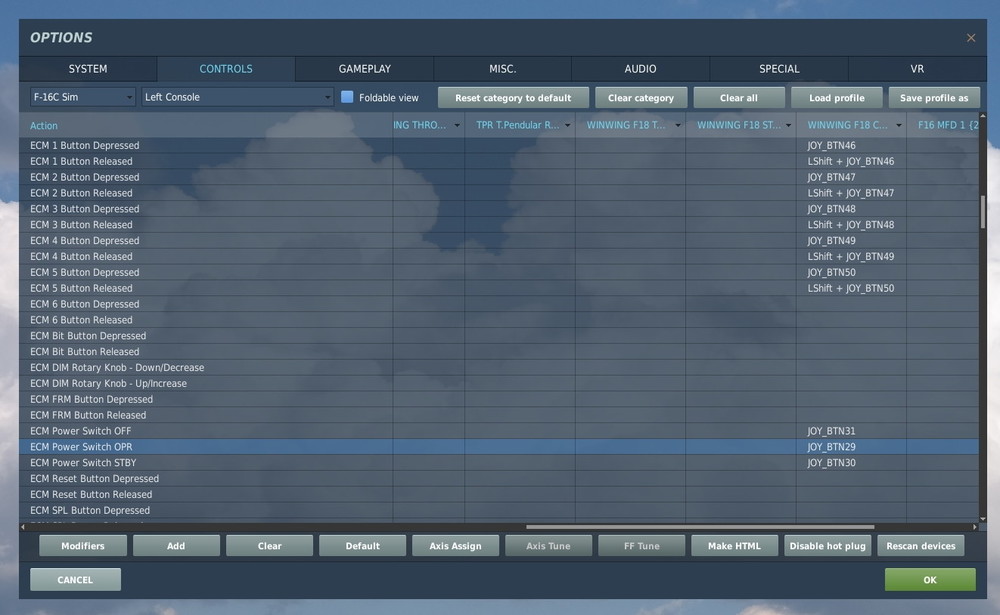
Task: Open the AUDIO options tab
Action: pos(640,69)
